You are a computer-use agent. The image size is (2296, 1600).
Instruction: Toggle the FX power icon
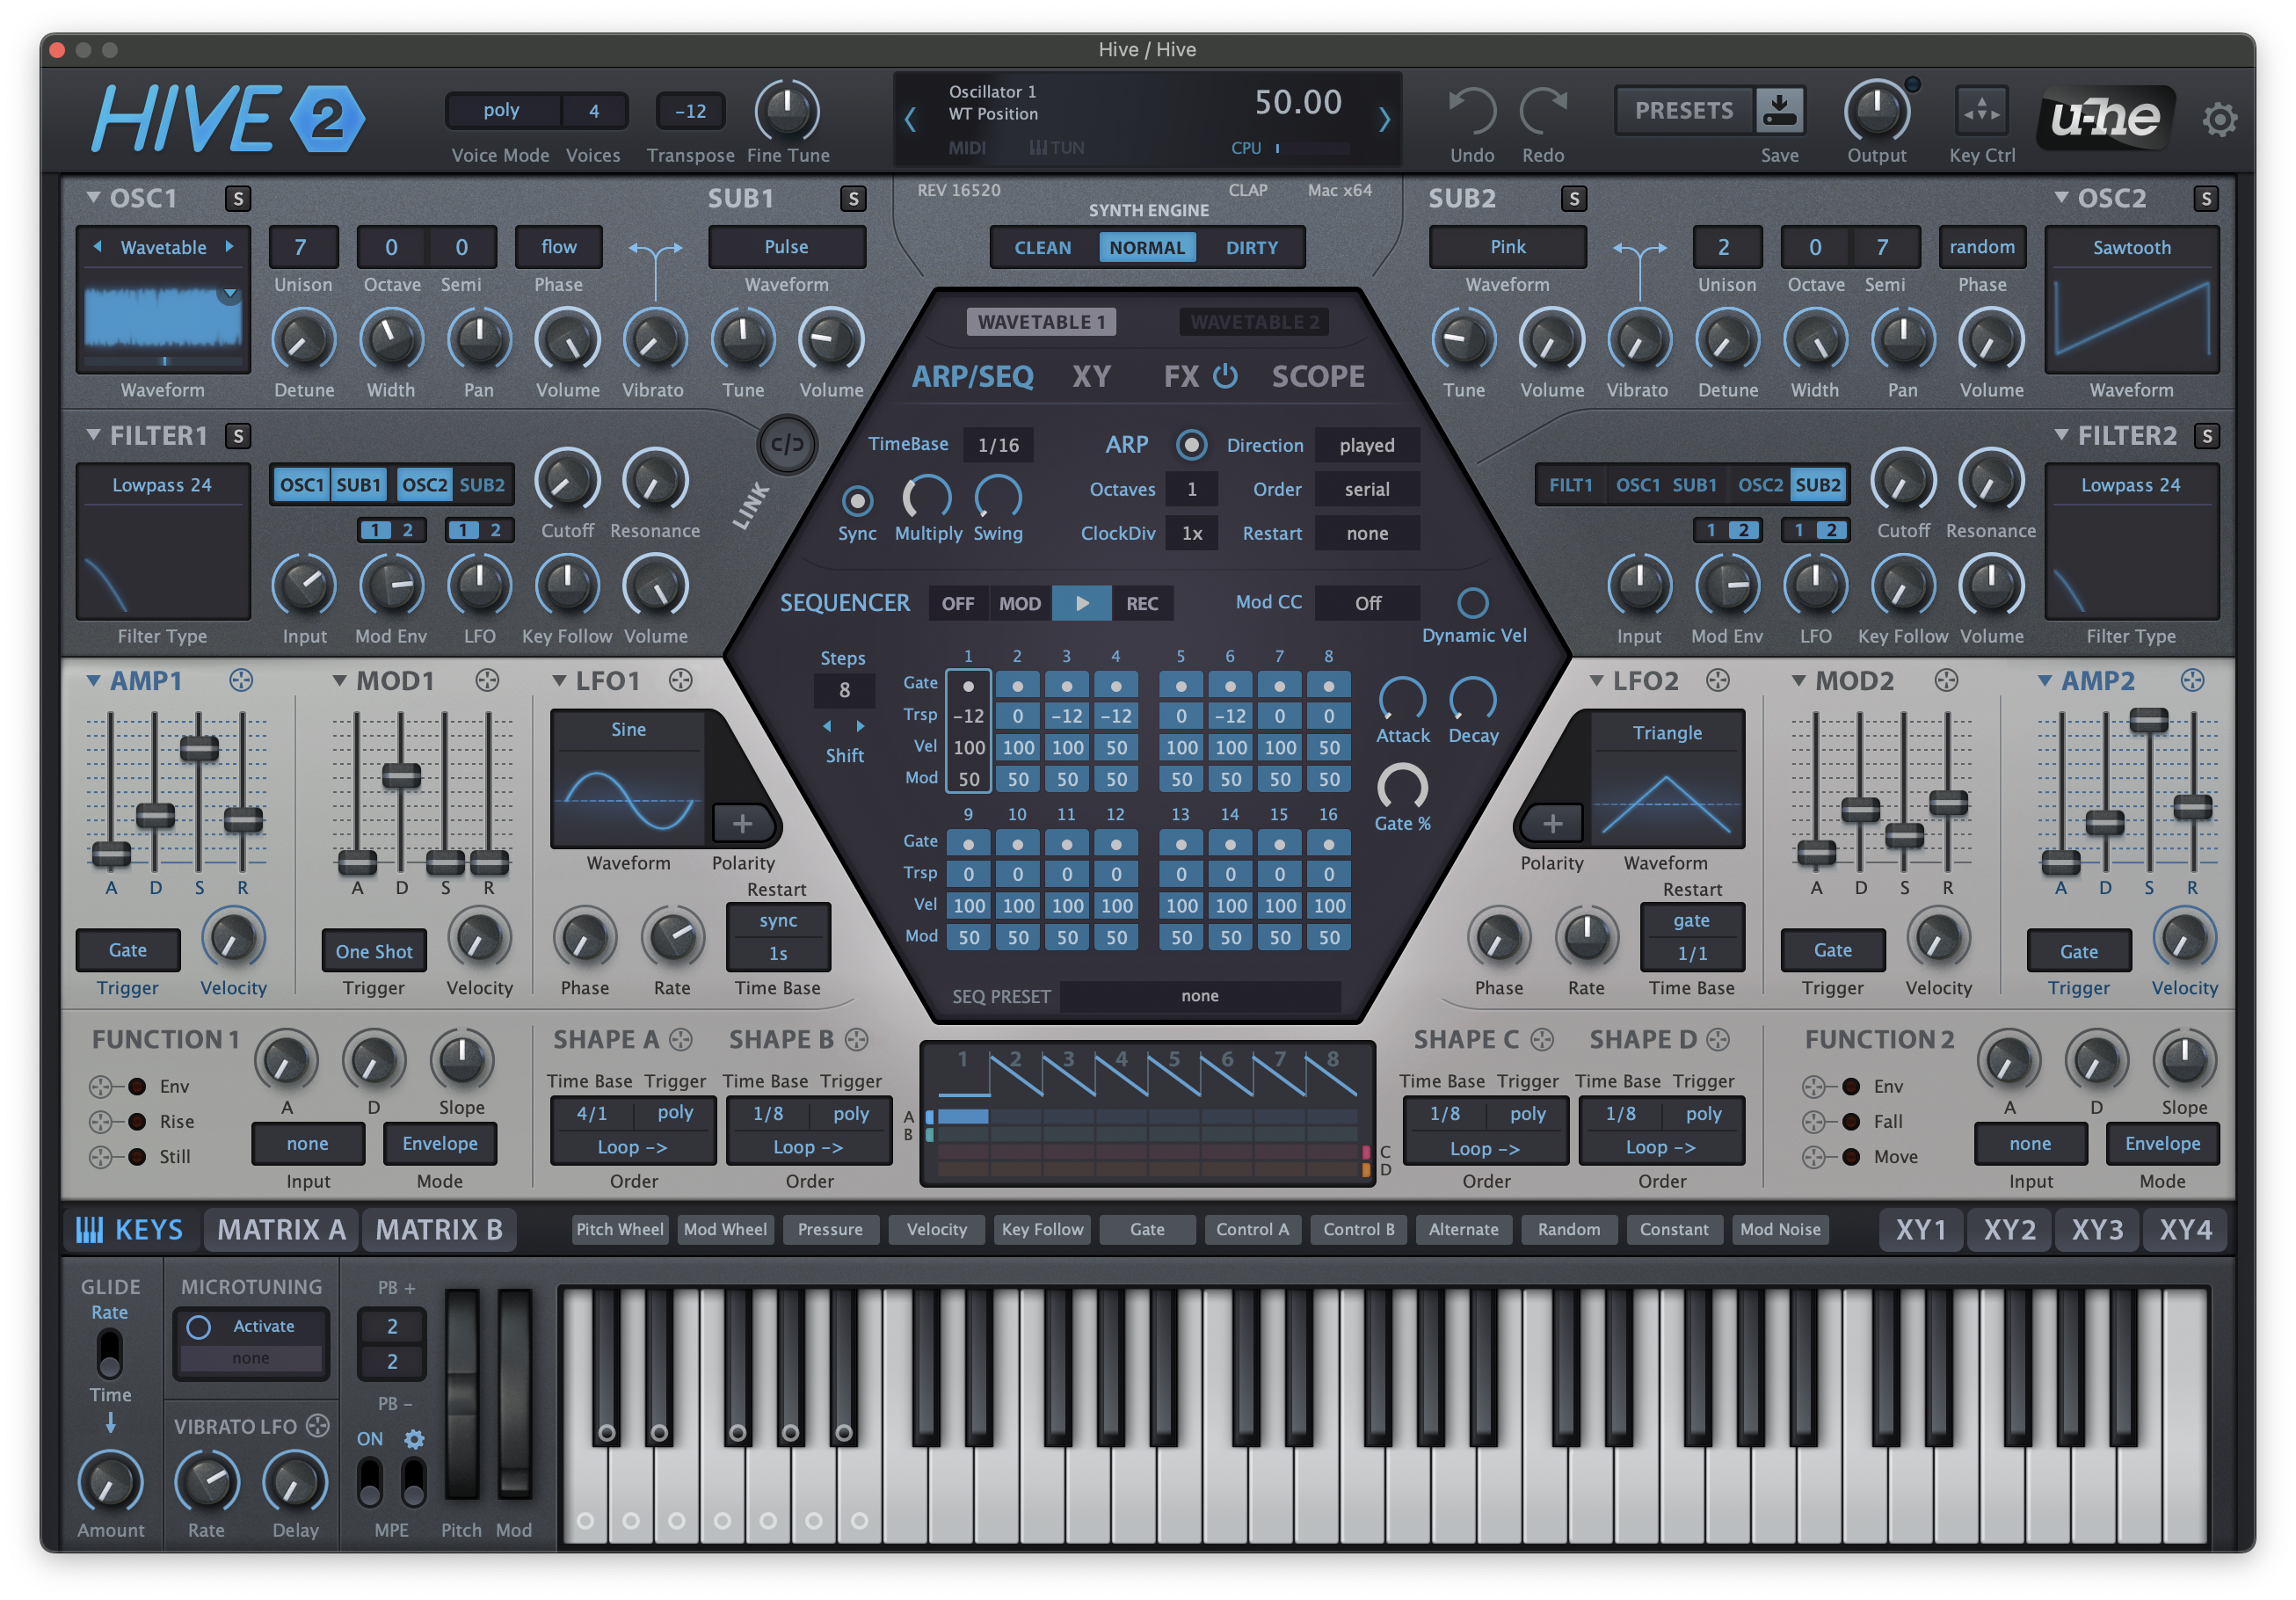tap(1225, 376)
